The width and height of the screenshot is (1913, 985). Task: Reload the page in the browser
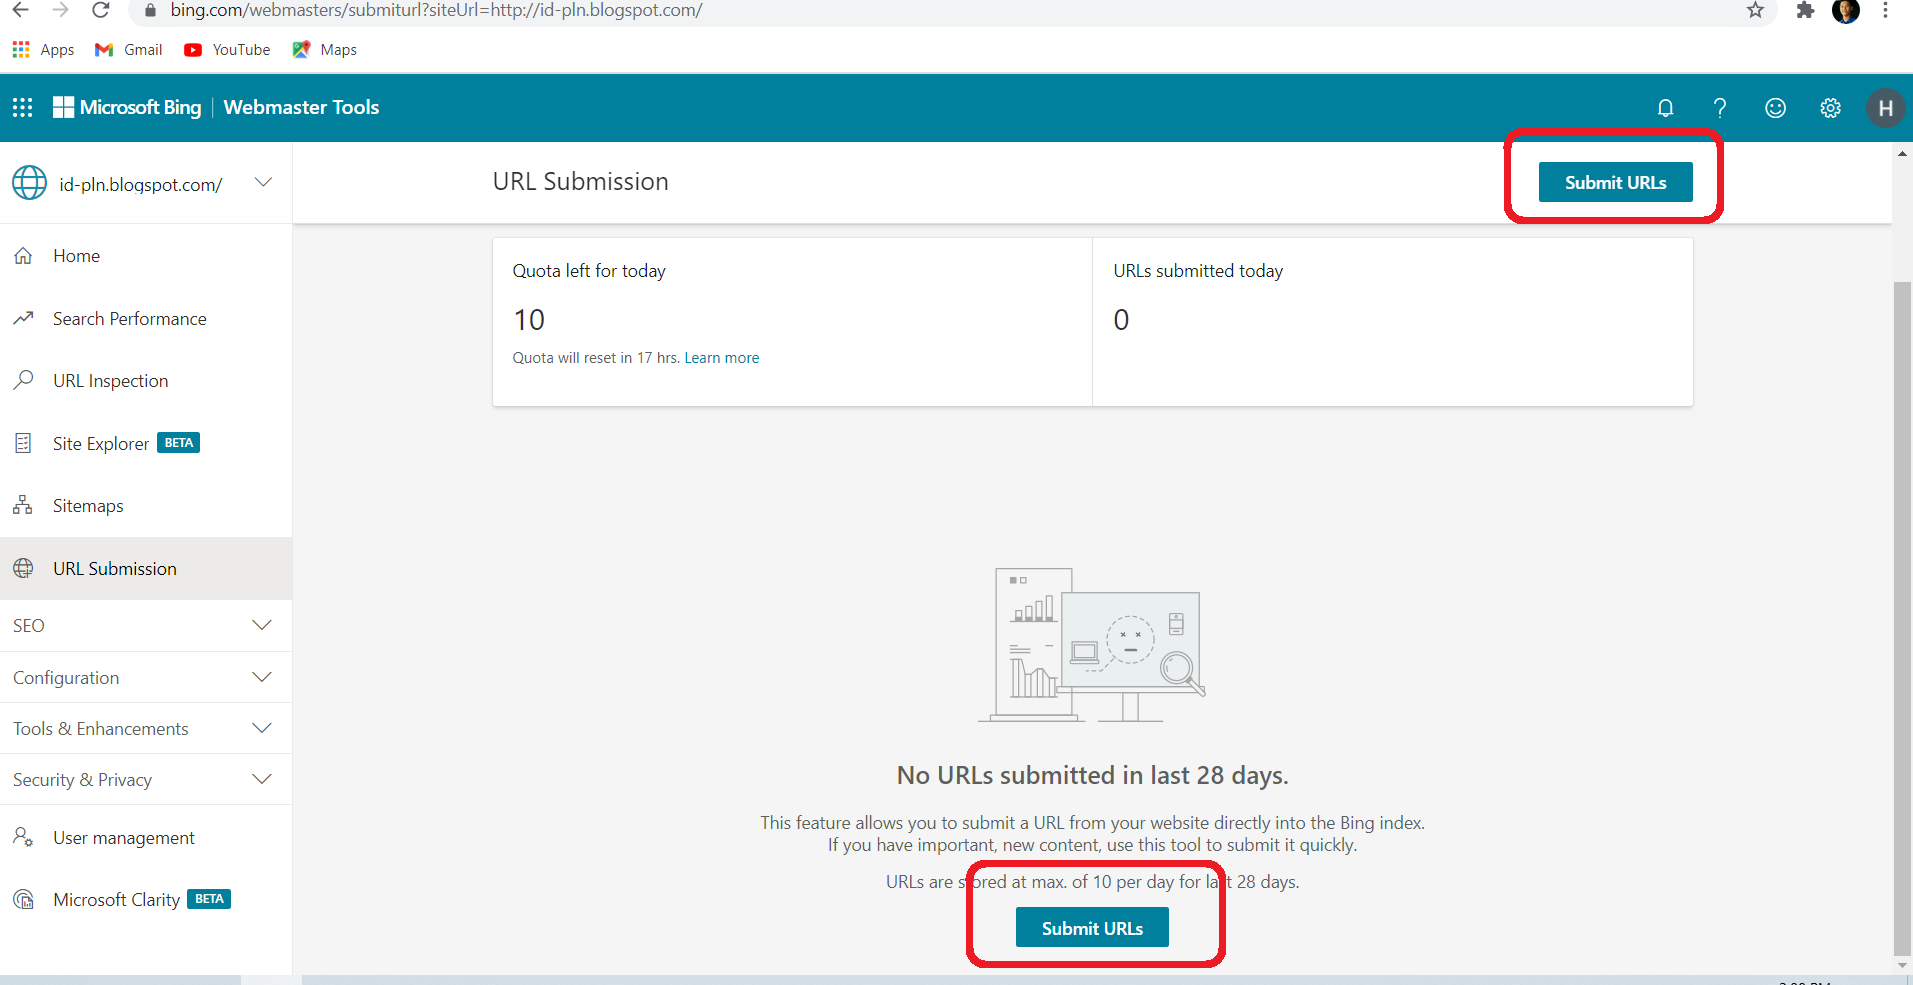[x=100, y=10]
